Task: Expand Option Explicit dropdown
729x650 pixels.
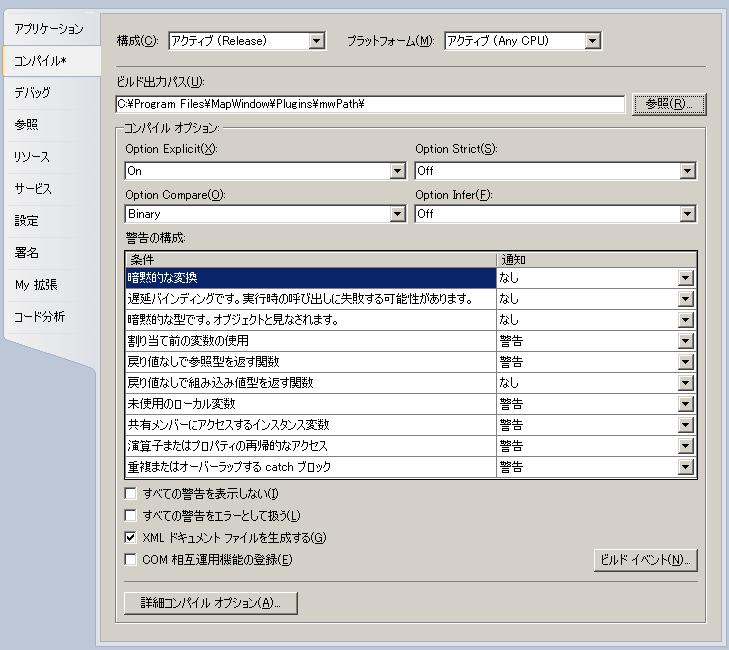Action: point(397,171)
